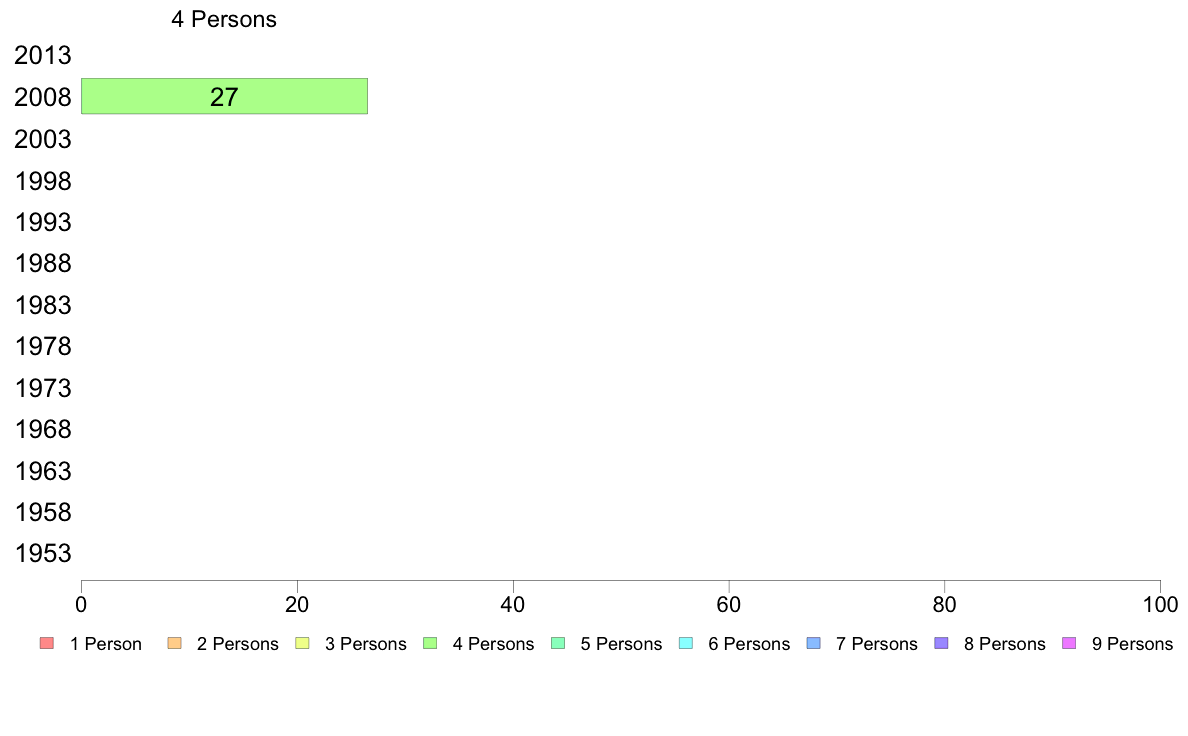Click the 40 tick label on the axis
The image size is (1188, 736).
coord(513,604)
